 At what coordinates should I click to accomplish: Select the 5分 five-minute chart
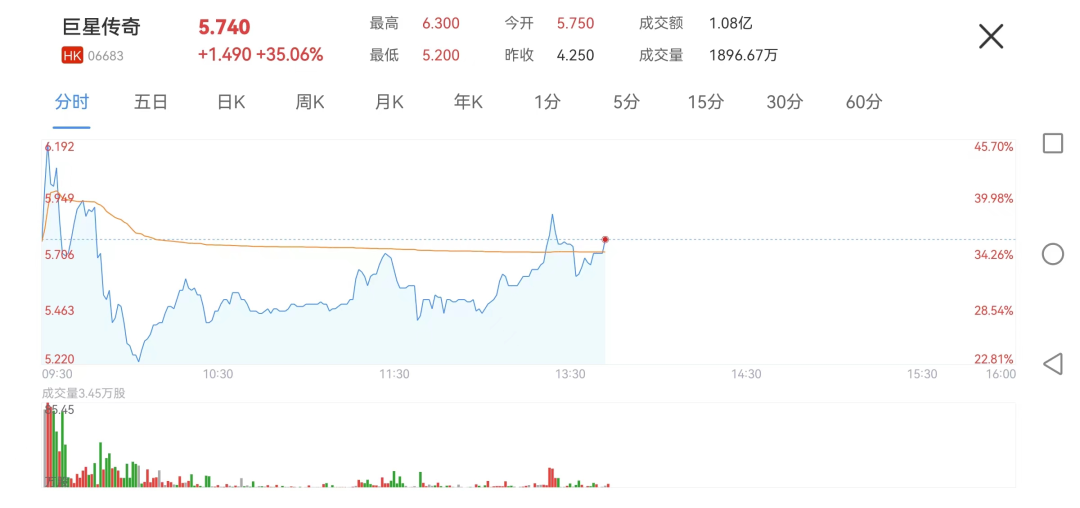tap(626, 102)
